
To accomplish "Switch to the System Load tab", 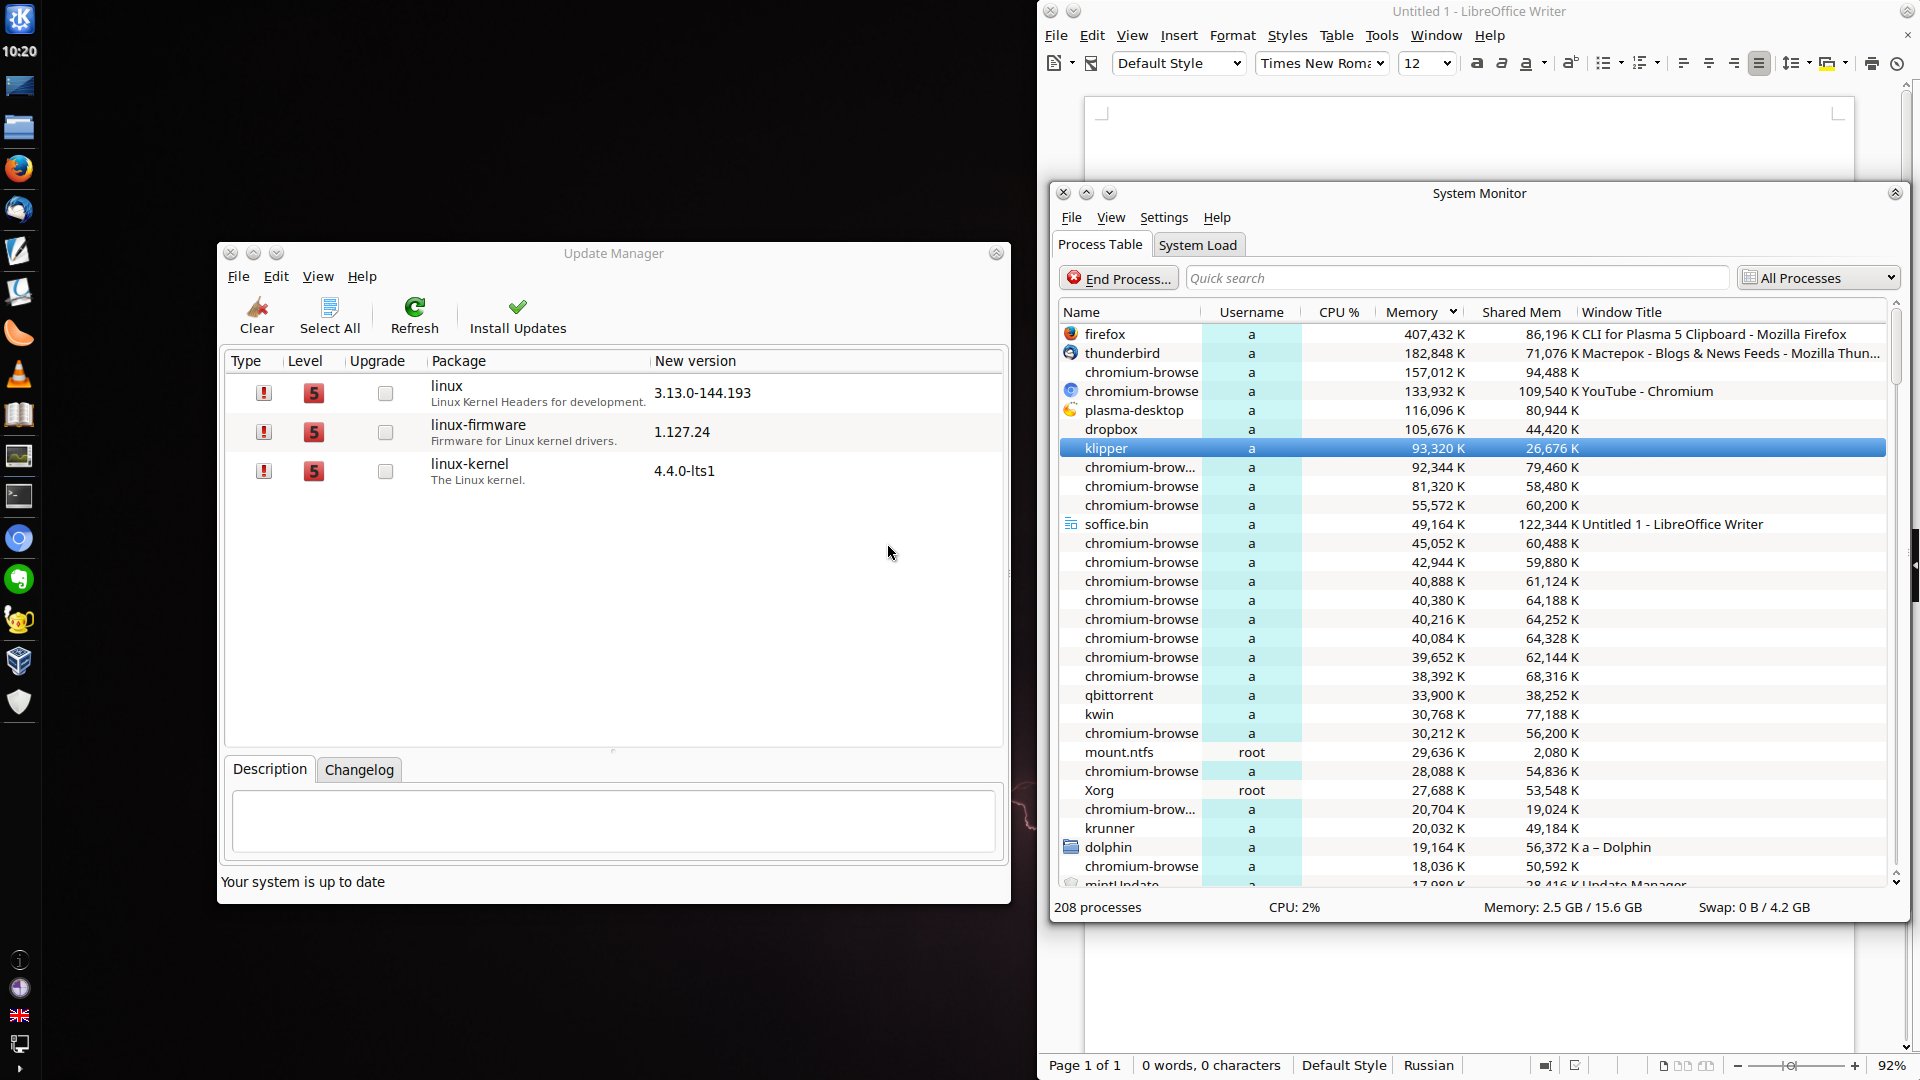I will [1197, 245].
